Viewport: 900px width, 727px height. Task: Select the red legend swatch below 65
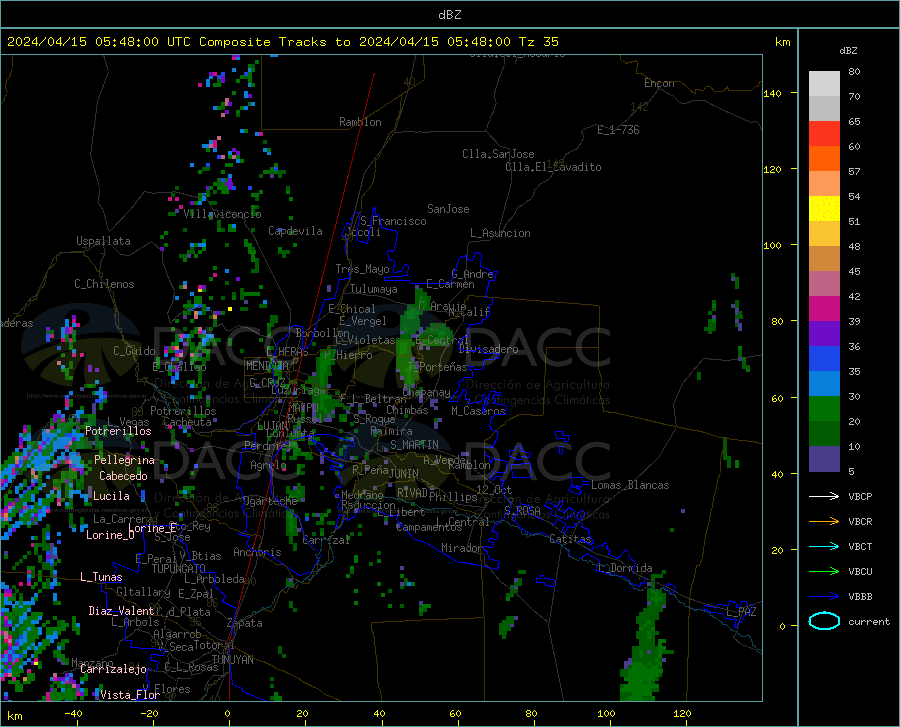click(824, 134)
